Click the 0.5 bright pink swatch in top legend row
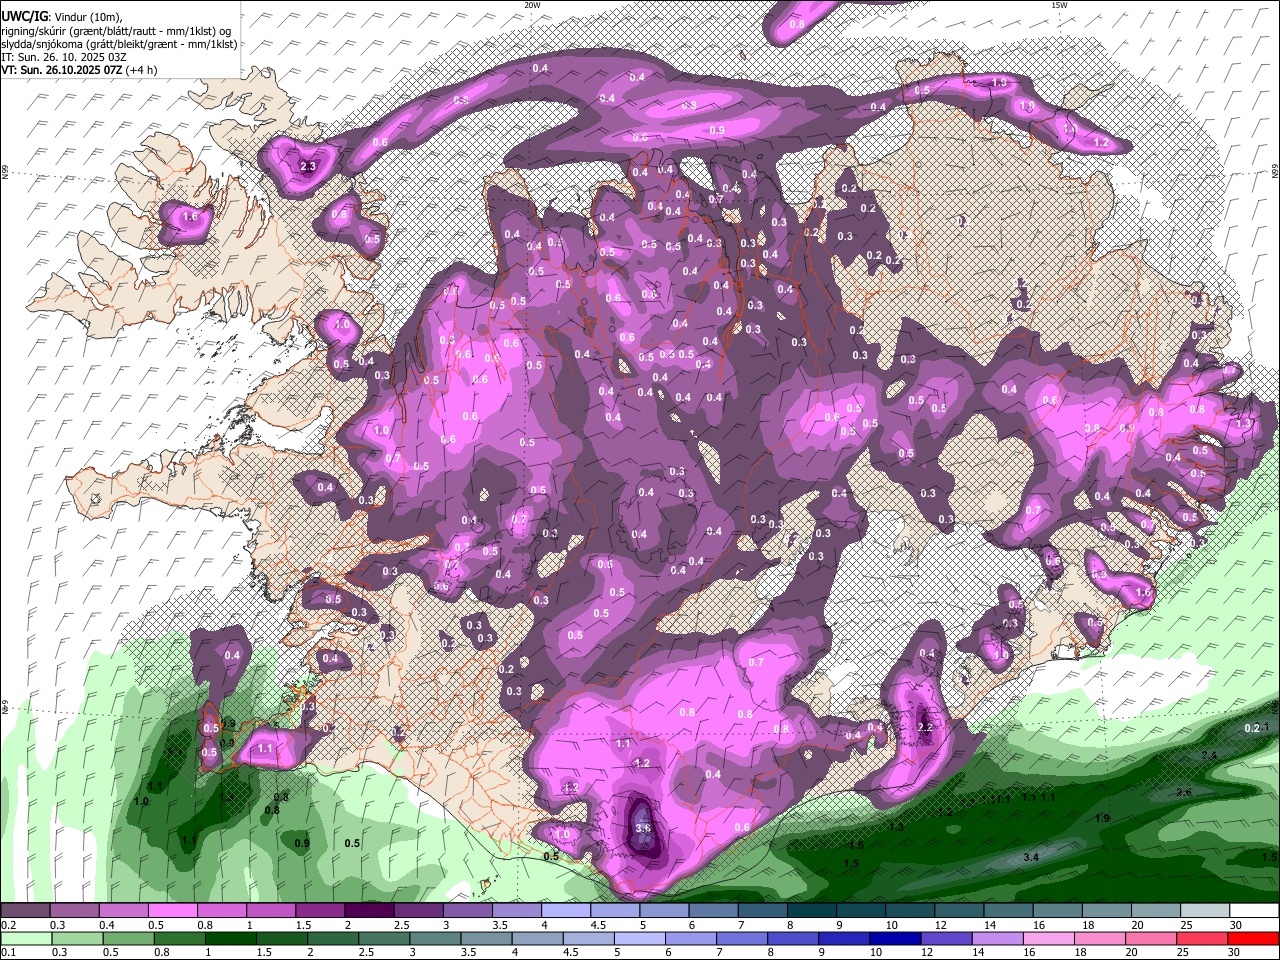Screen dimensions: 1280x960 pos(172,911)
